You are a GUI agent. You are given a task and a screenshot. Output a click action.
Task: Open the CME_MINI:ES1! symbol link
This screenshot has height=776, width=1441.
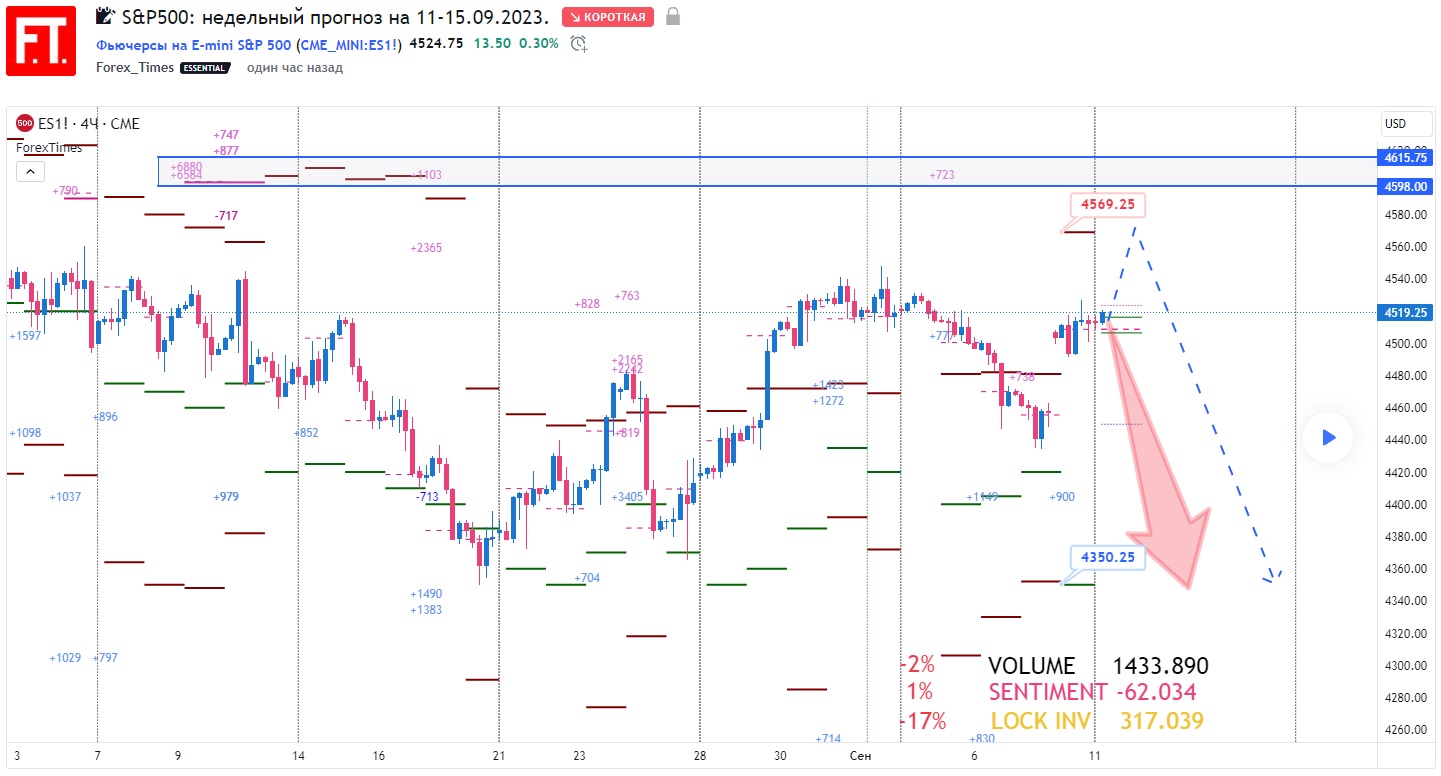click(x=349, y=44)
